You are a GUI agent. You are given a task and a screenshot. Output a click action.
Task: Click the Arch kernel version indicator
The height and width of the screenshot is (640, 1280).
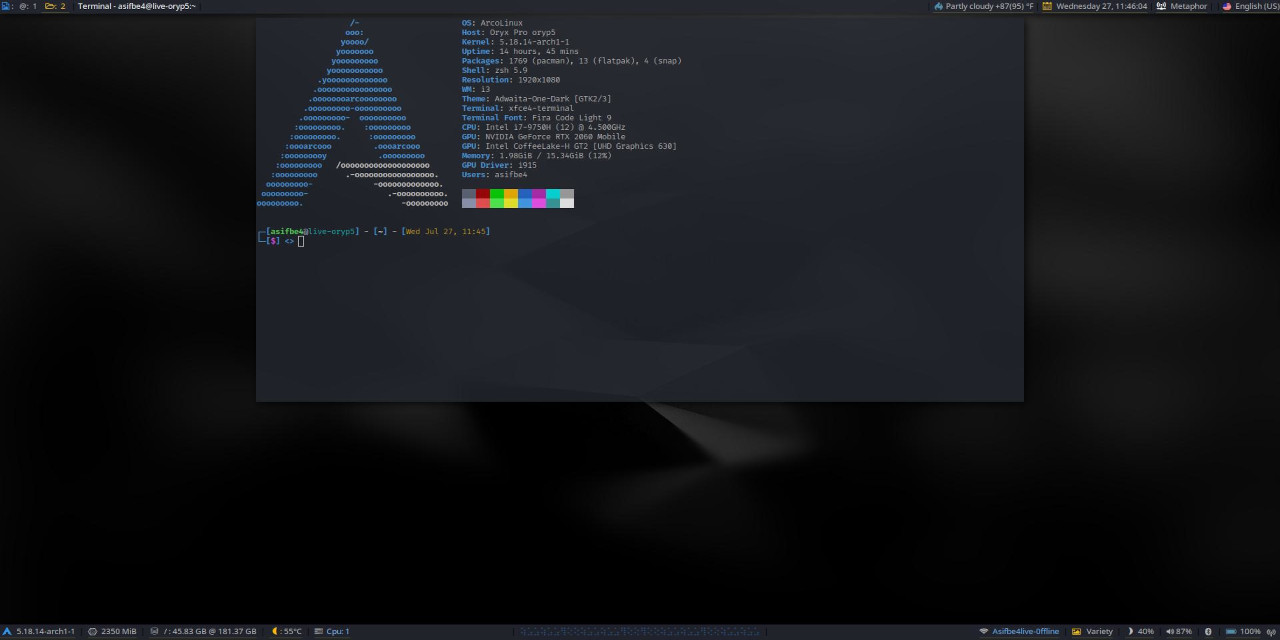click(40, 632)
